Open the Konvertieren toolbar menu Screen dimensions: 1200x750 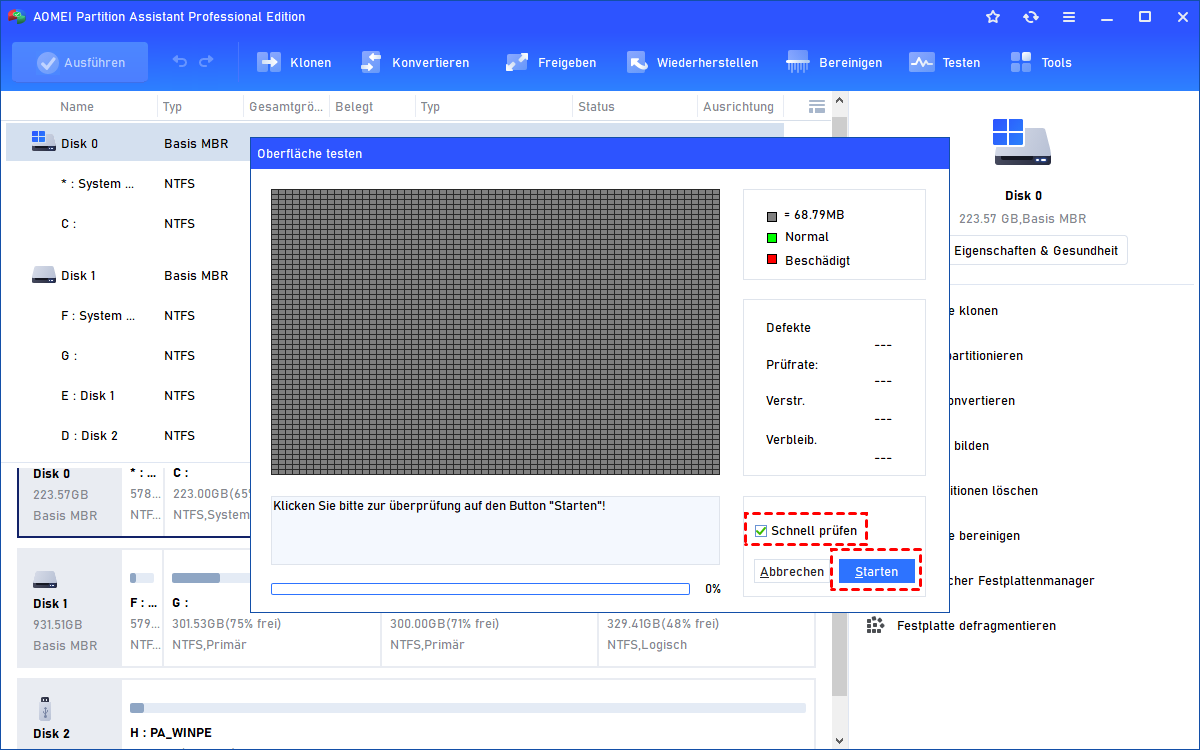(414, 62)
